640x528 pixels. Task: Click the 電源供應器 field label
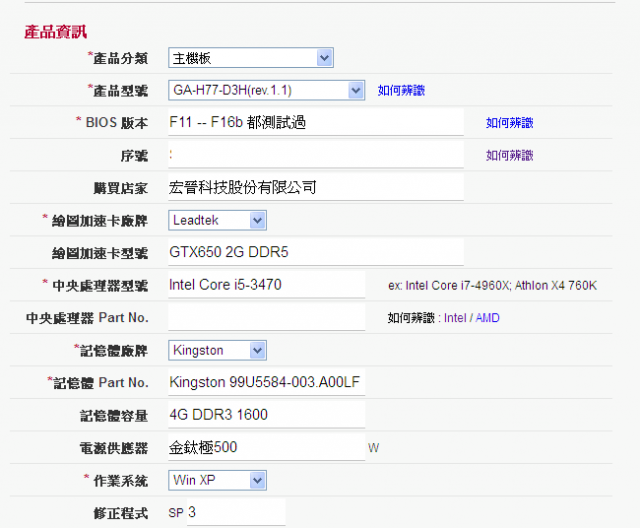(113, 448)
